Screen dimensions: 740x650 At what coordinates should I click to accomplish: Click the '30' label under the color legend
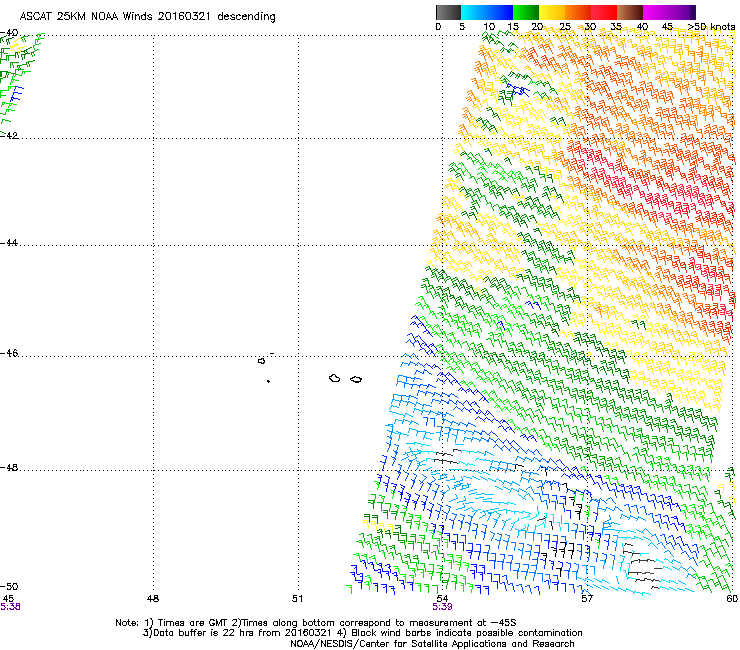click(x=590, y=26)
